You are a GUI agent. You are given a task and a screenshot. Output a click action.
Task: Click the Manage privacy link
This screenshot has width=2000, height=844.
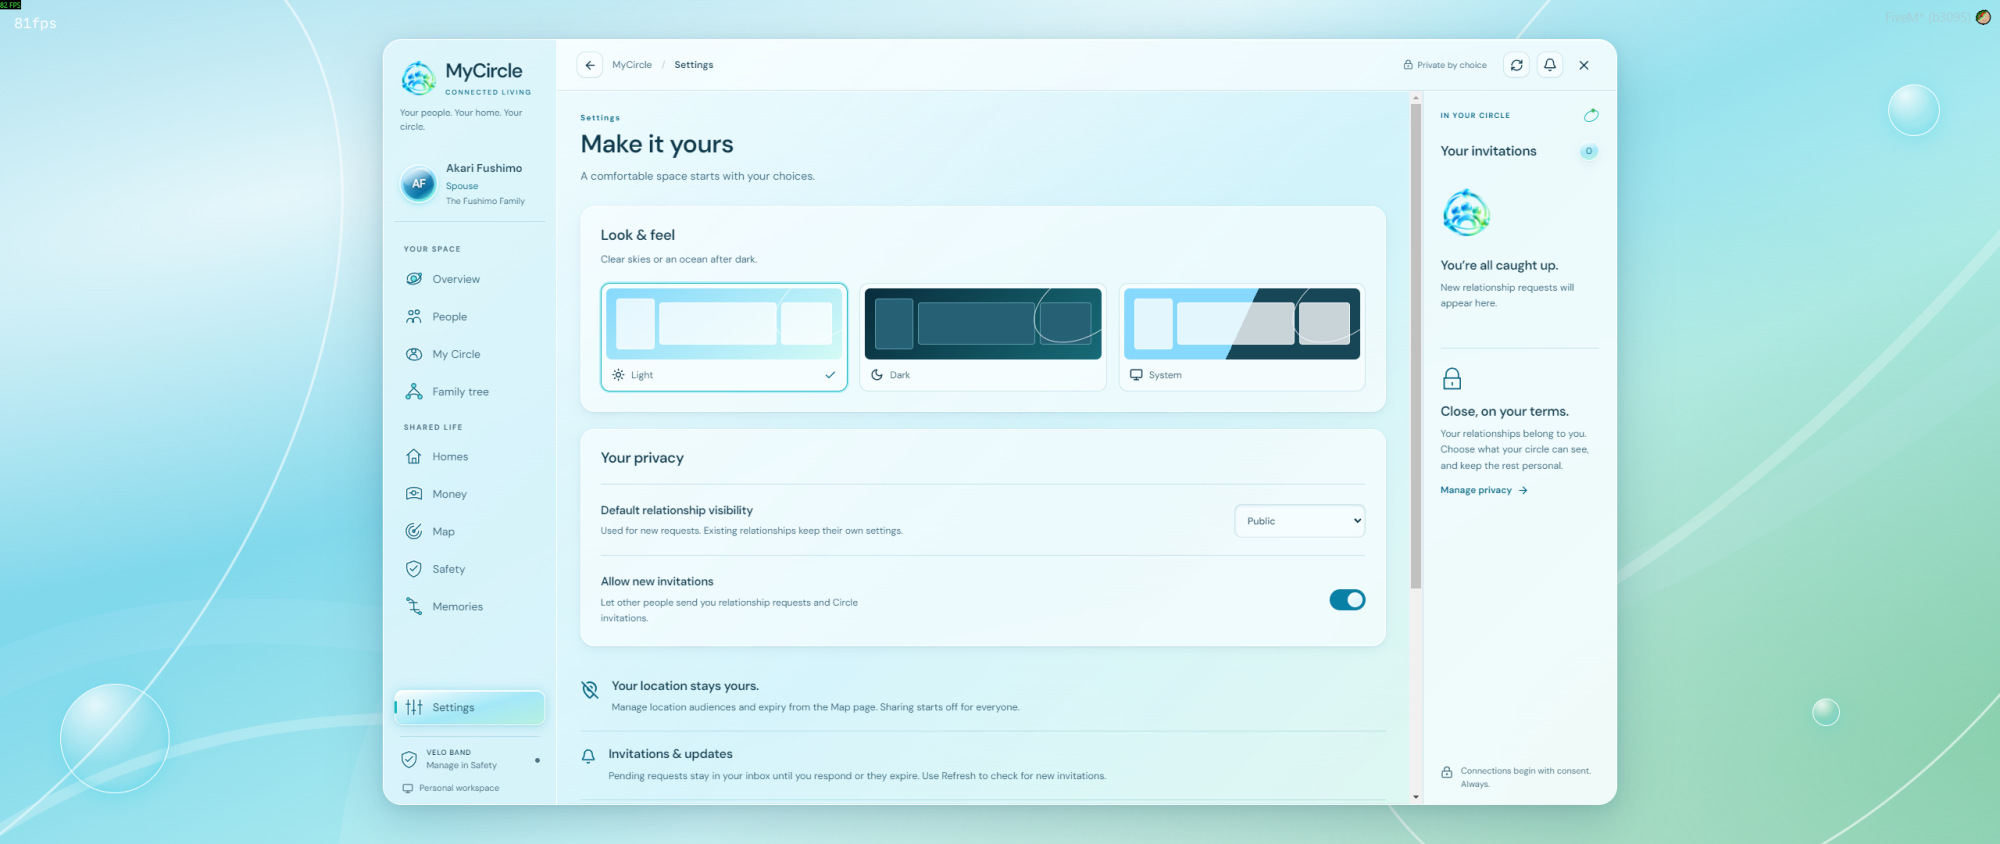click(x=1484, y=490)
